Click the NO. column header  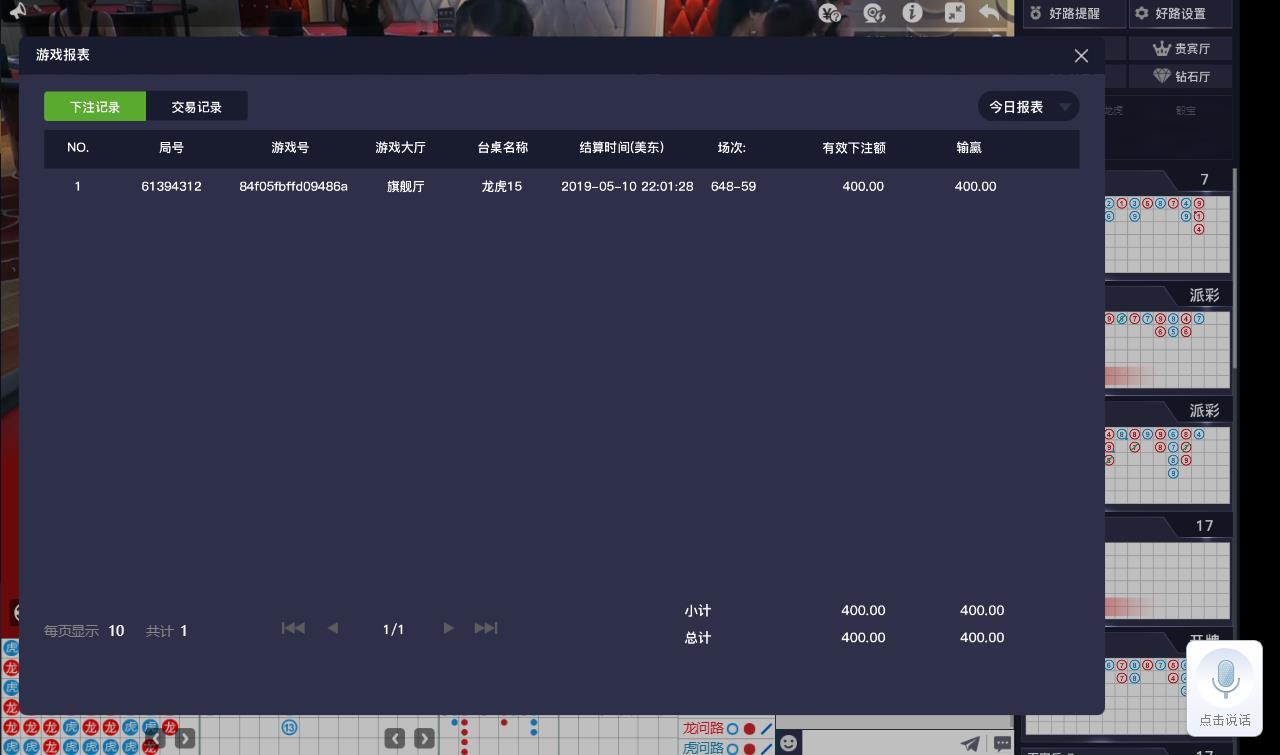pos(78,148)
